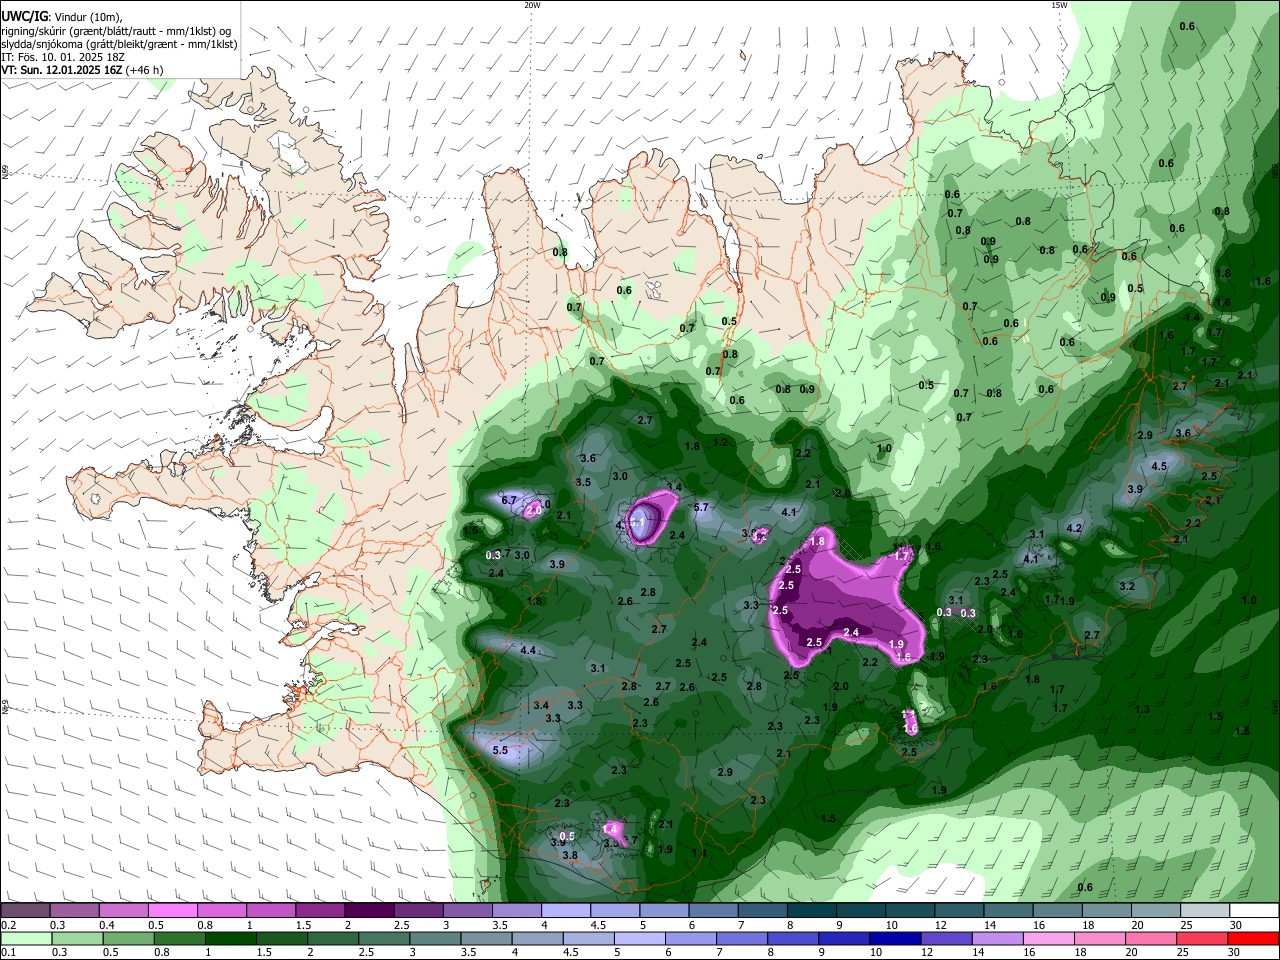Click the lavender swatch labeled 14 in bottom legend row

point(997,938)
